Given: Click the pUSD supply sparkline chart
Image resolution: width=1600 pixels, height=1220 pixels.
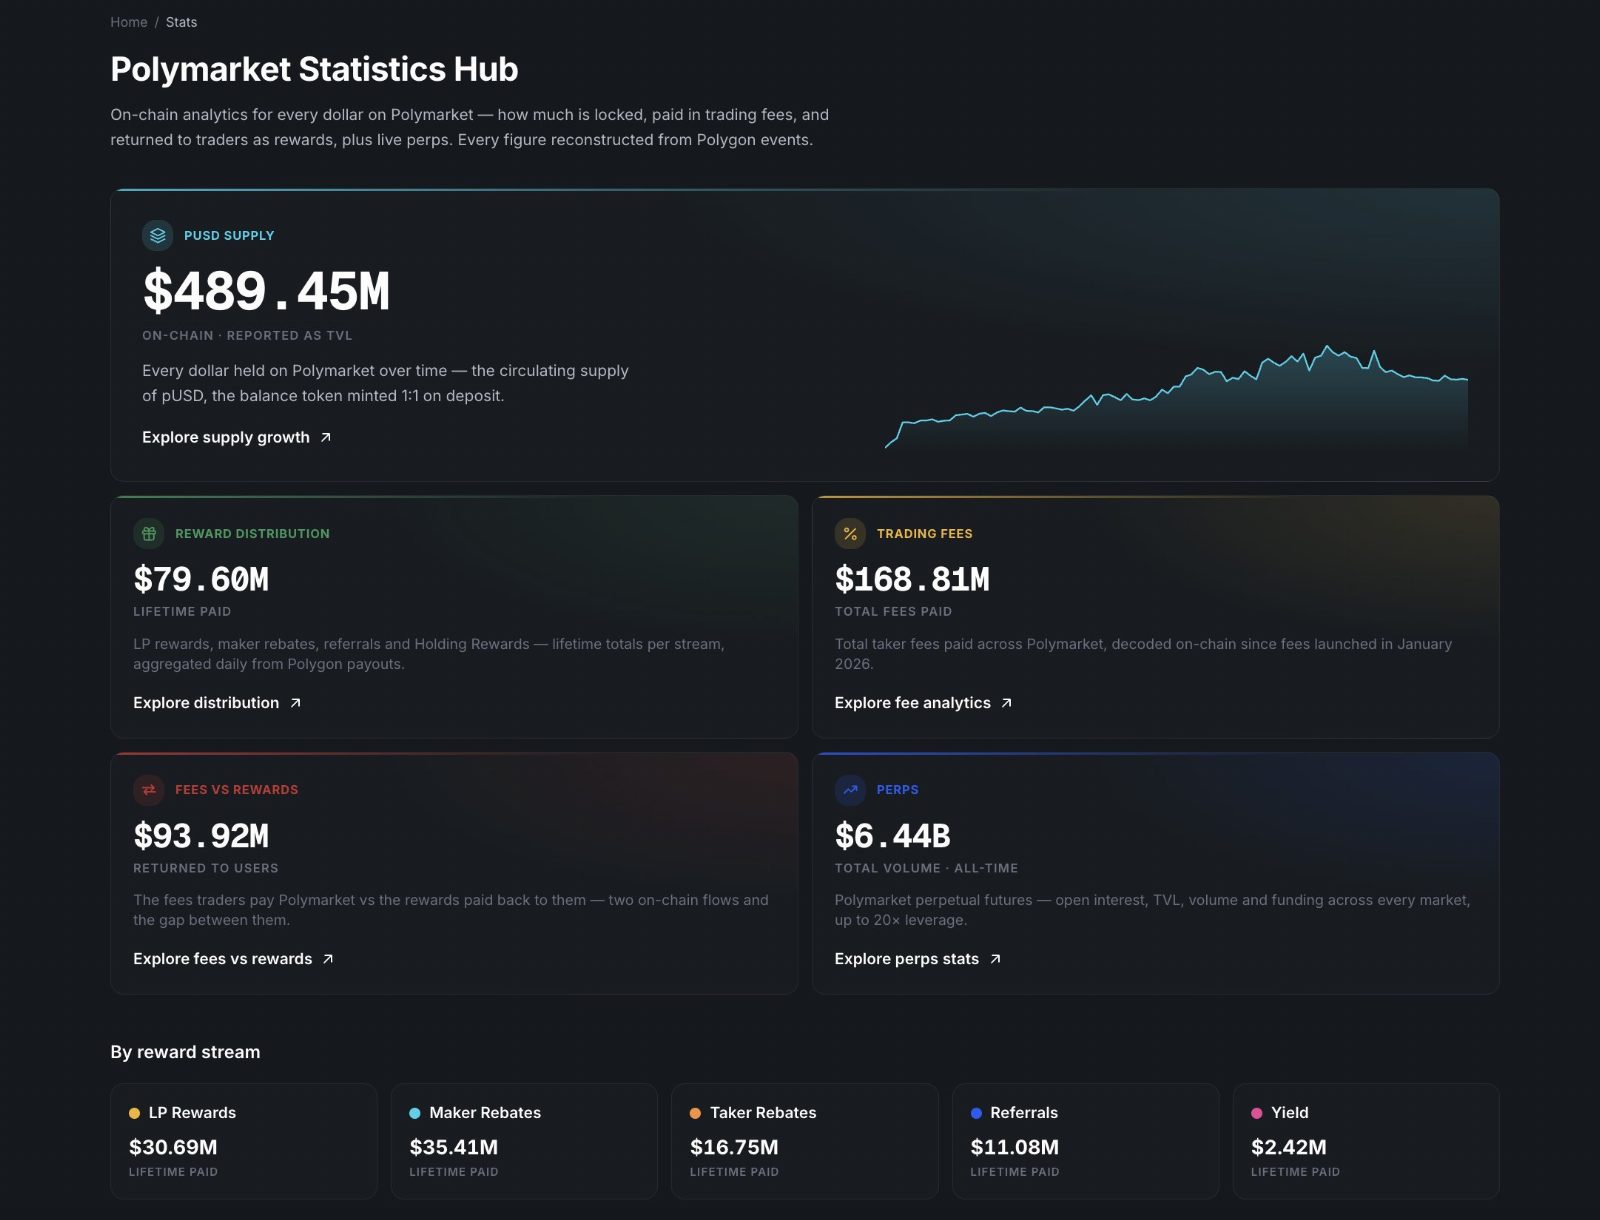Looking at the screenshot, I should tap(1176, 398).
